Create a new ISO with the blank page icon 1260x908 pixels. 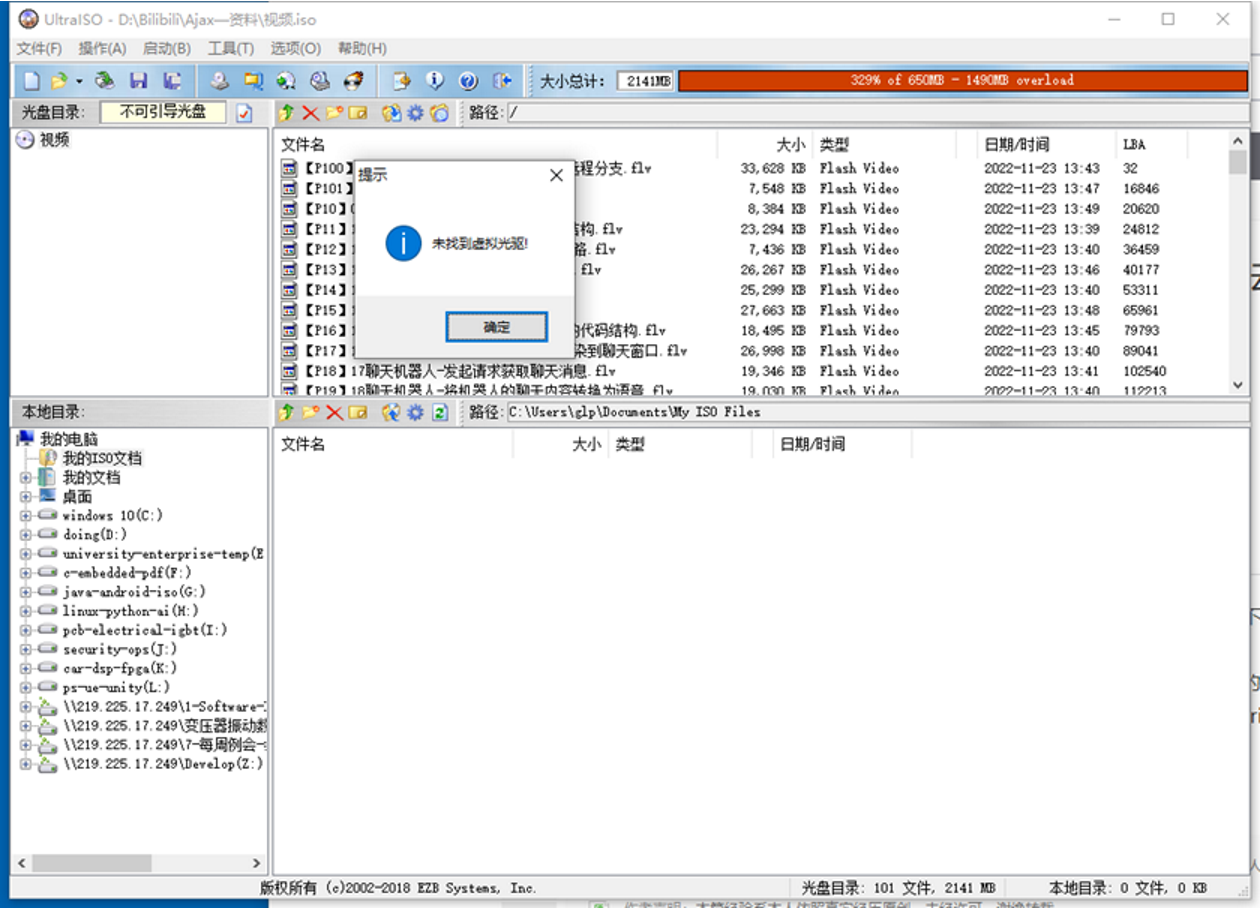tap(32, 81)
